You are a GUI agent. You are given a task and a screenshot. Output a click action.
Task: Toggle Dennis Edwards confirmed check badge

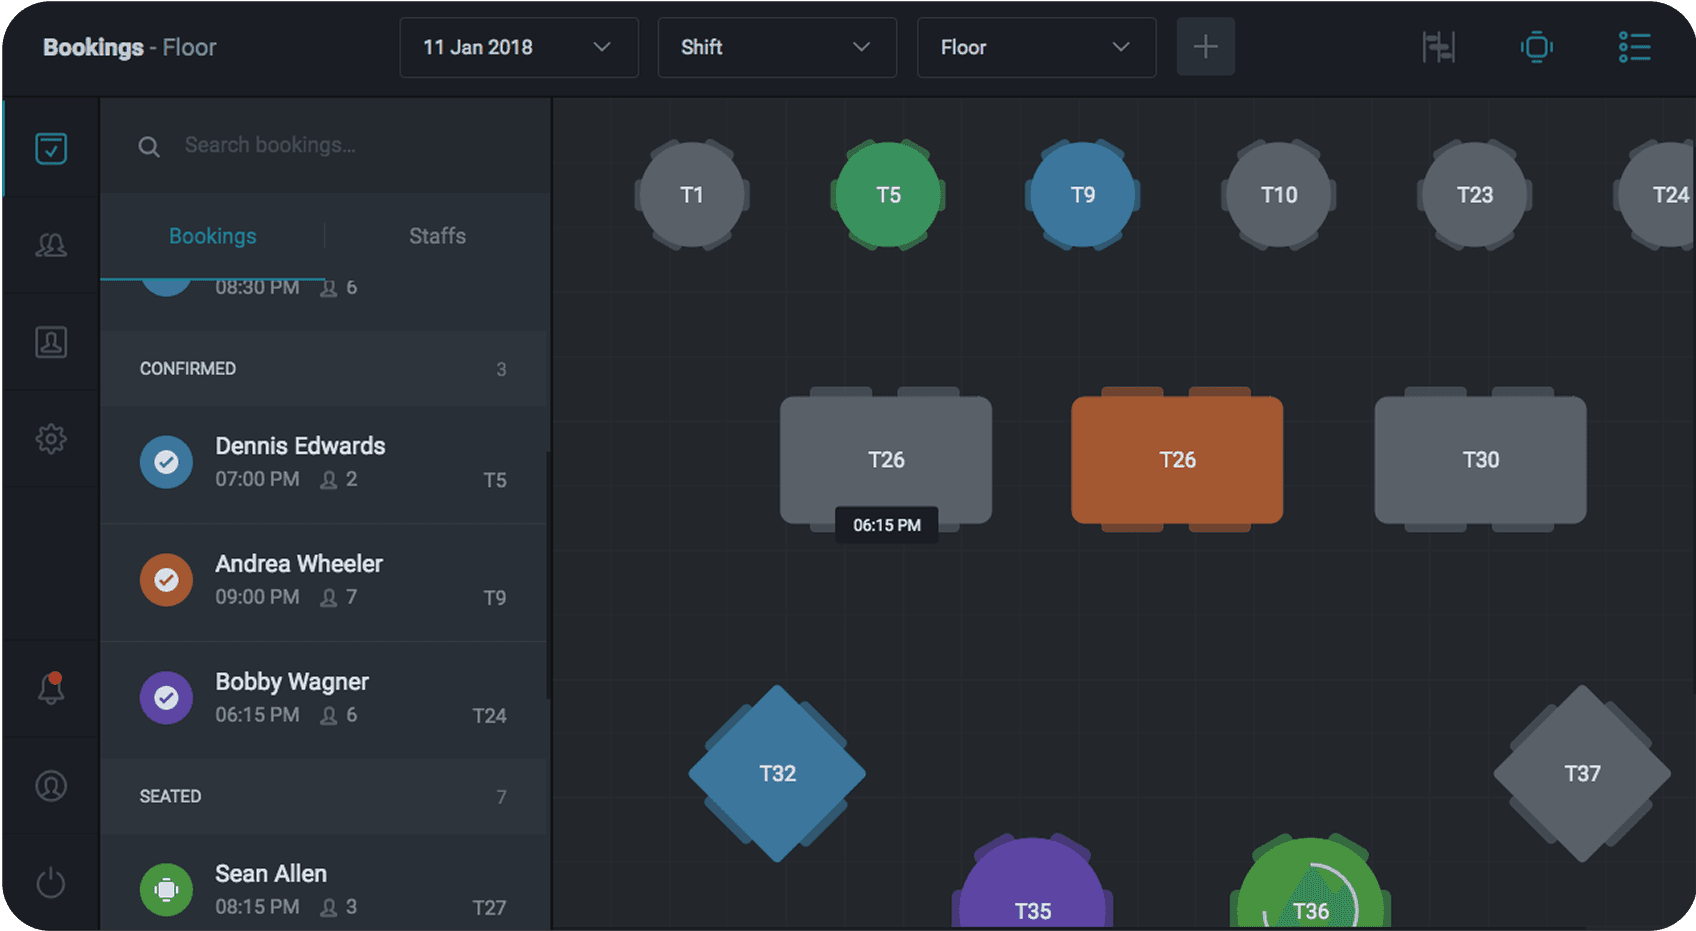tap(167, 462)
